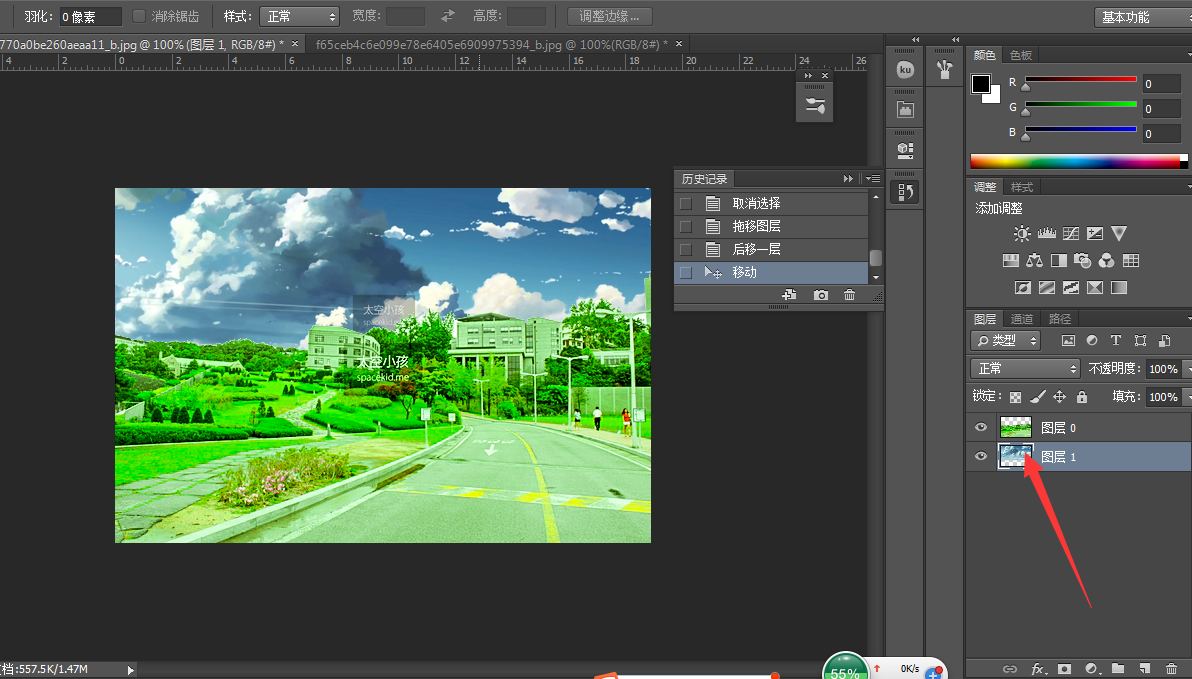Viewport: 1192px width, 679px height.
Task: Click the 调整边缘... button
Action: [x=609, y=17]
